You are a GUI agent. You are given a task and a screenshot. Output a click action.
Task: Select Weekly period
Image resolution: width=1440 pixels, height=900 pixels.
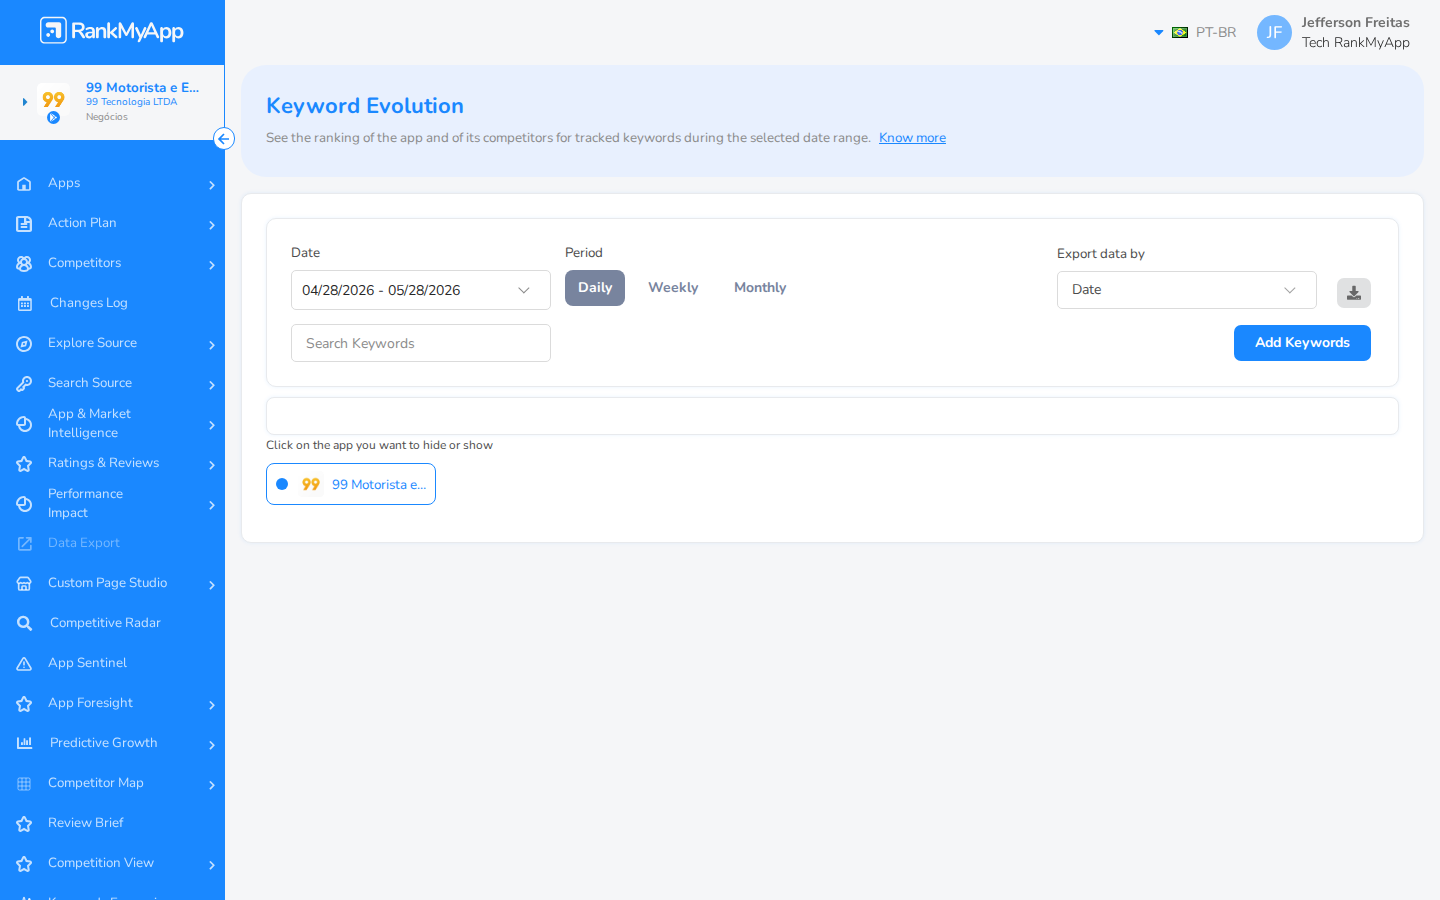pos(673,288)
